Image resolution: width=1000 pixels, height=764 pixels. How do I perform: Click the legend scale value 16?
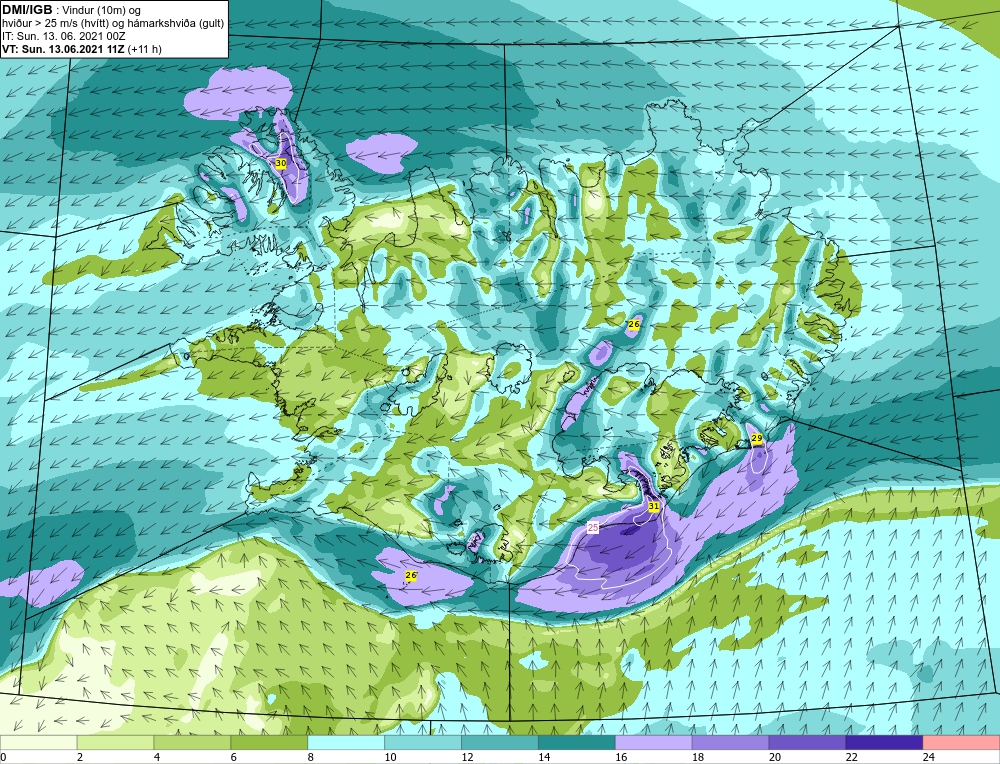[621, 757]
